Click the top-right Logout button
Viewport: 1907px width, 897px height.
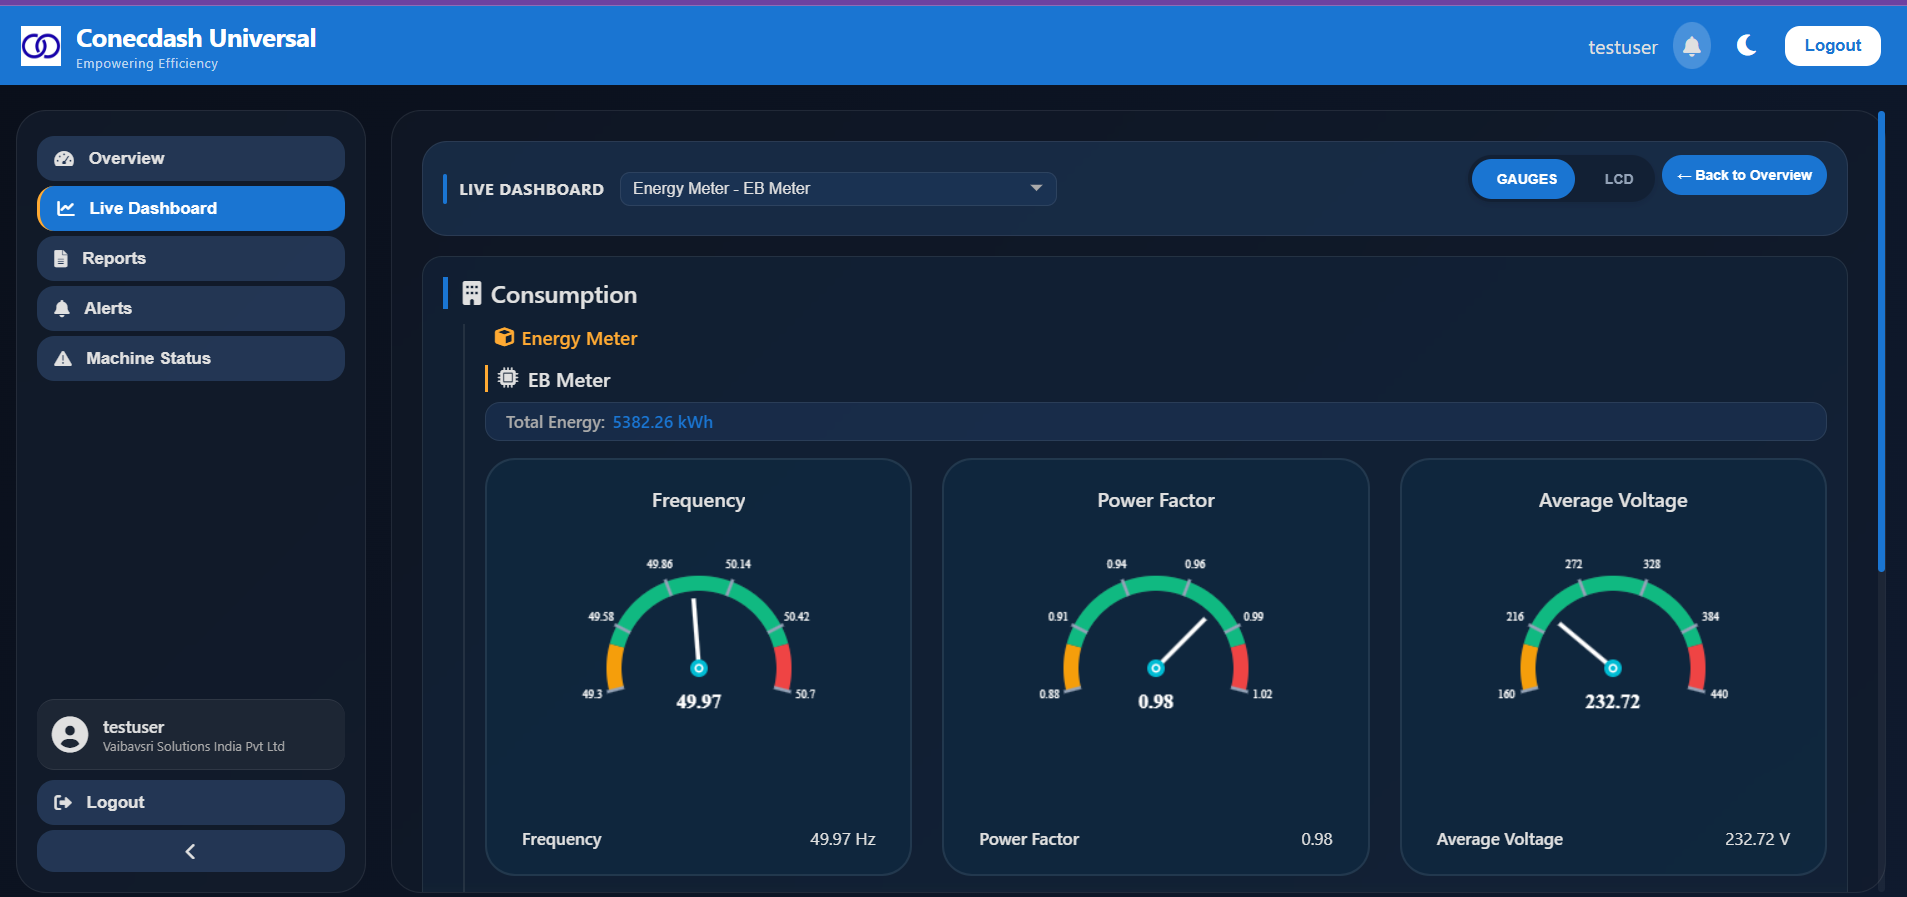point(1832,46)
